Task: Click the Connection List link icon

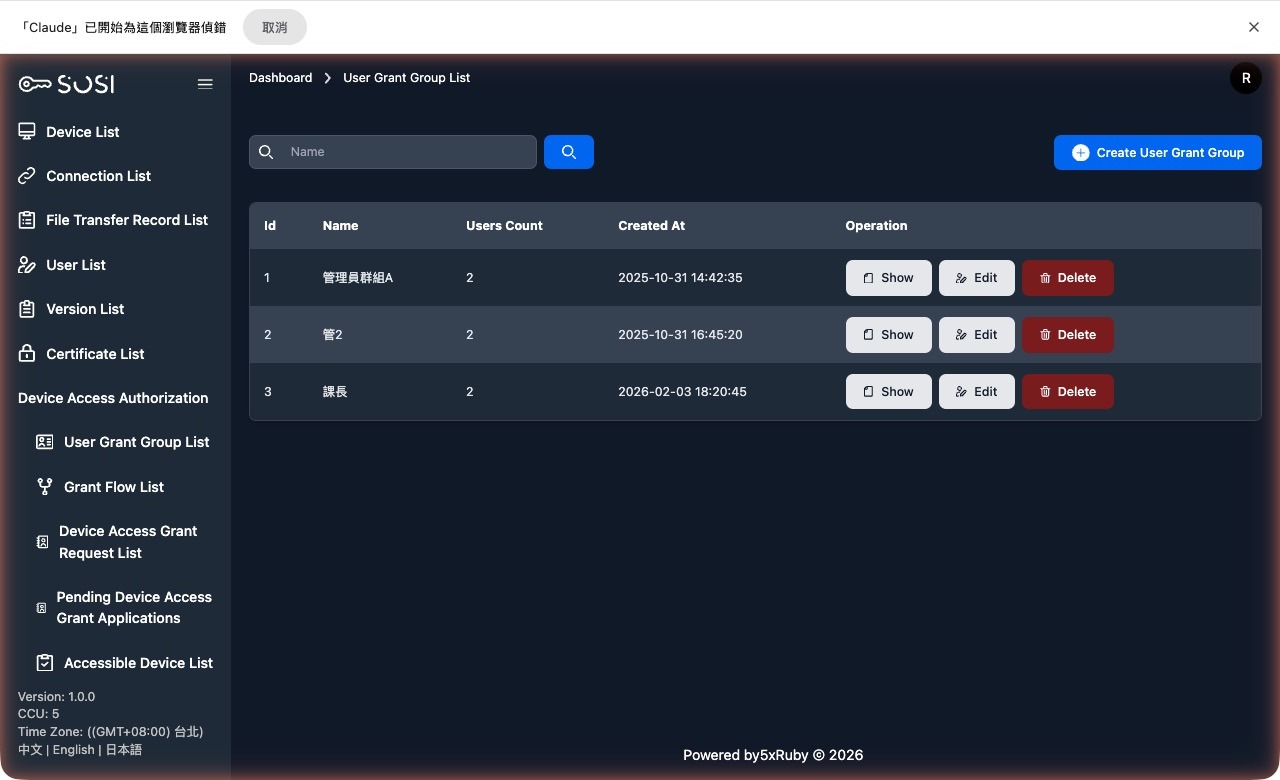Action: click(x=26, y=176)
